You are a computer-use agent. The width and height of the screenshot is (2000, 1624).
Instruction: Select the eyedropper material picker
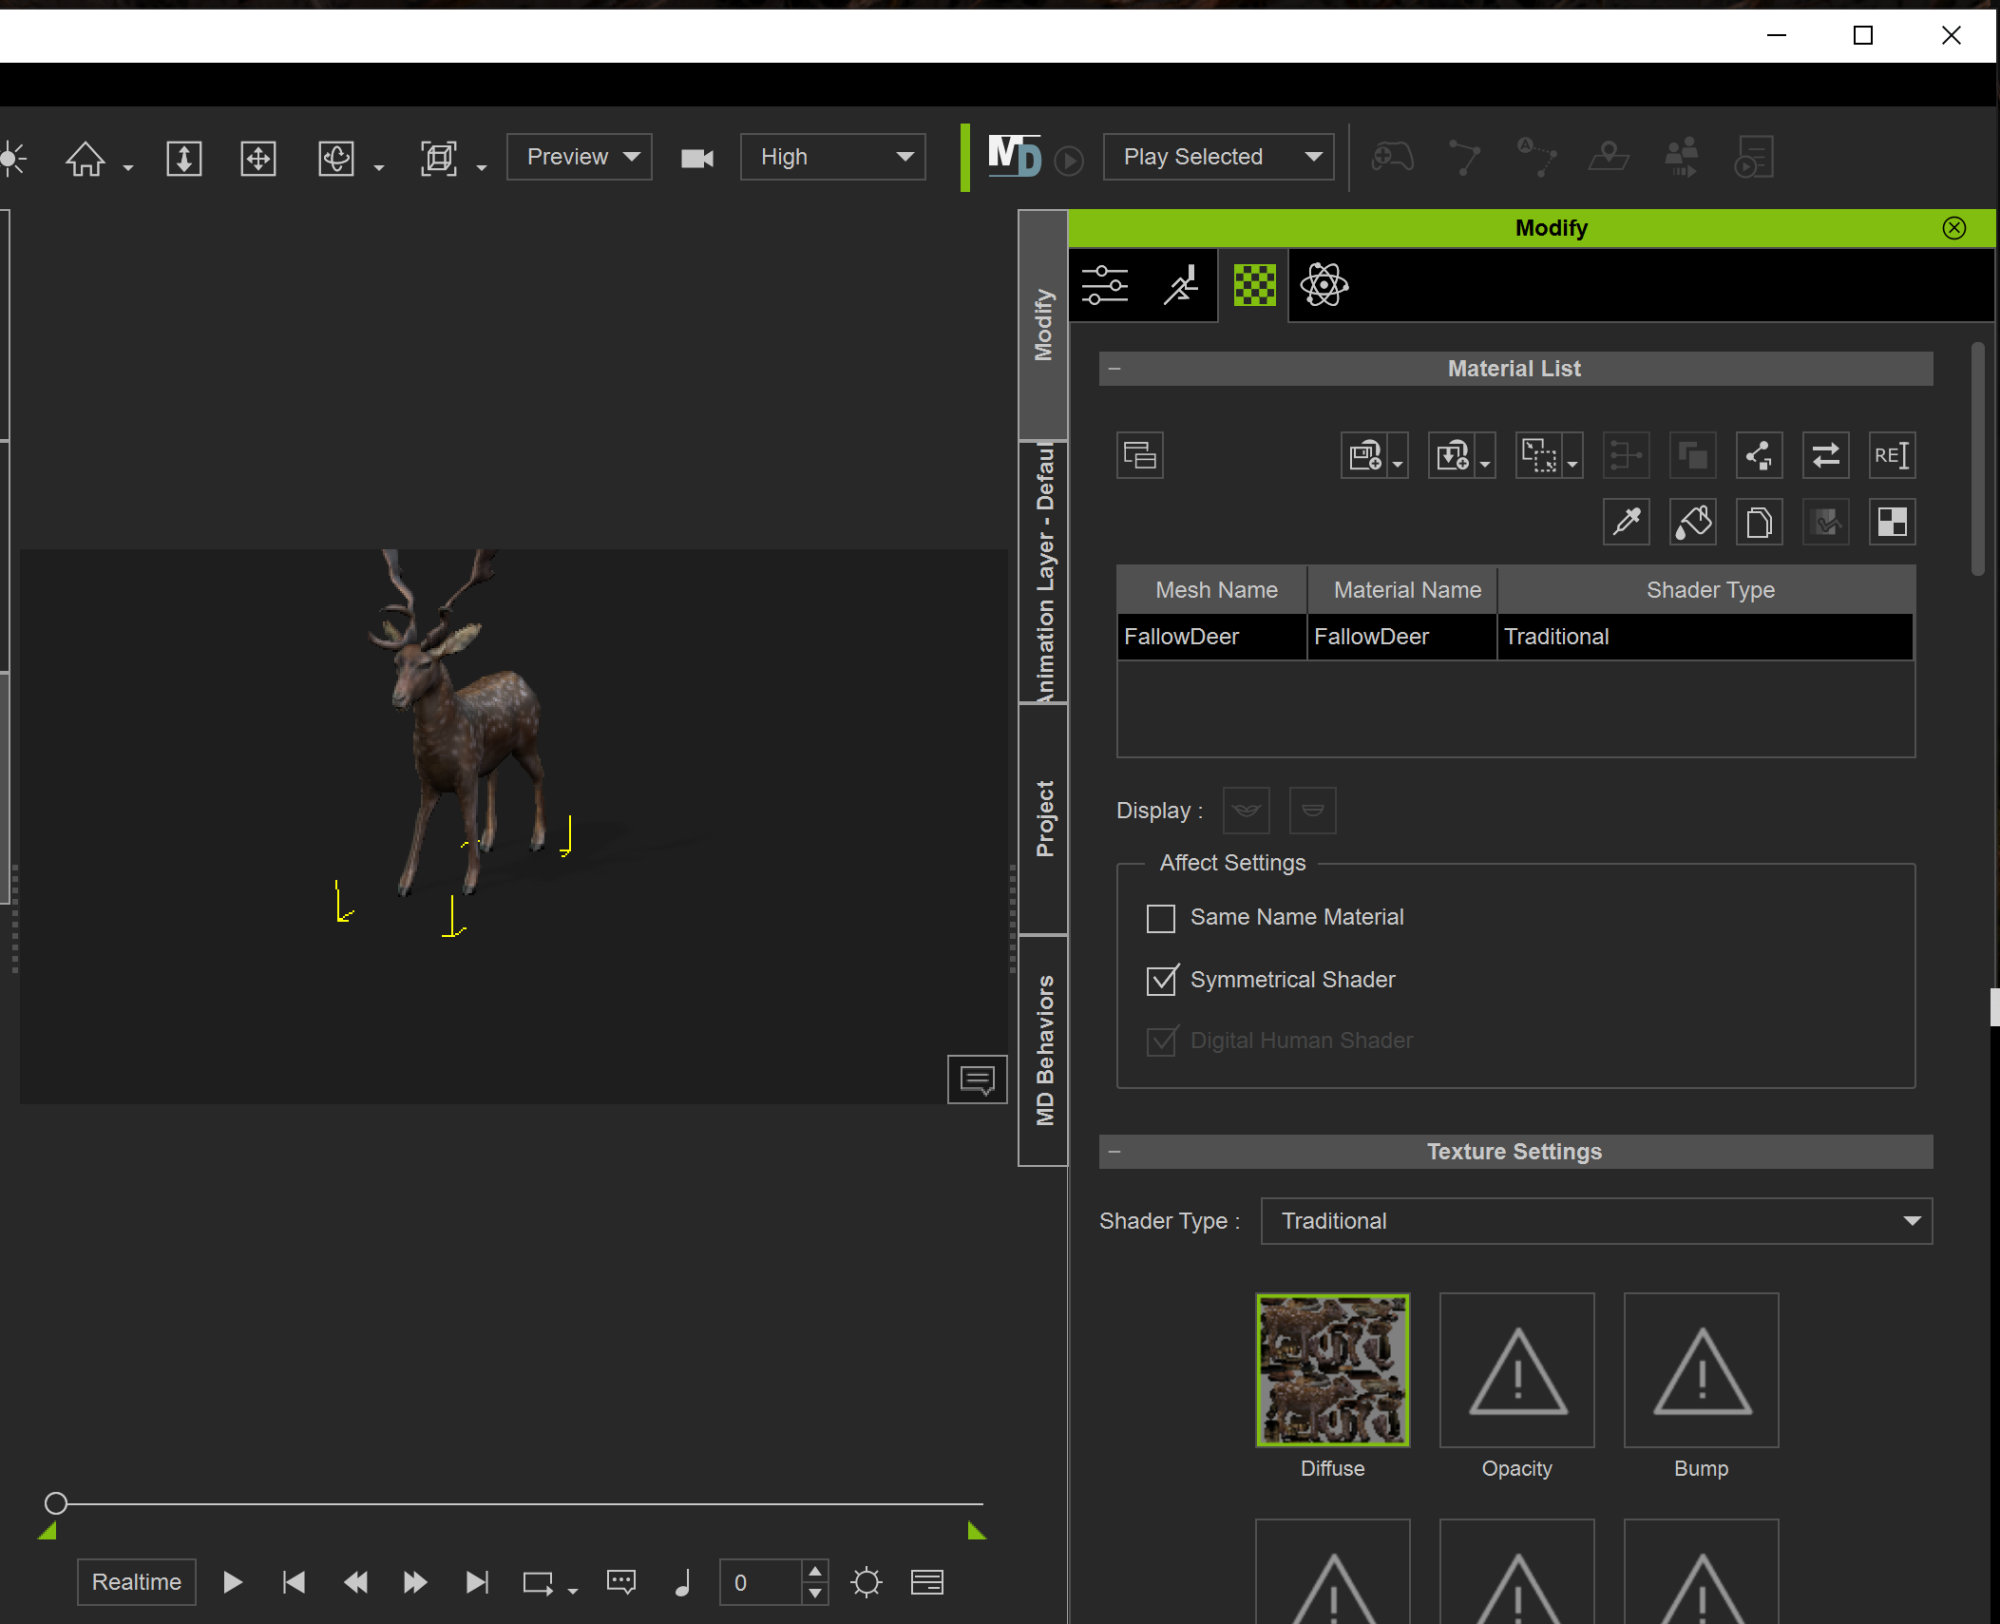click(x=1626, y=522)
